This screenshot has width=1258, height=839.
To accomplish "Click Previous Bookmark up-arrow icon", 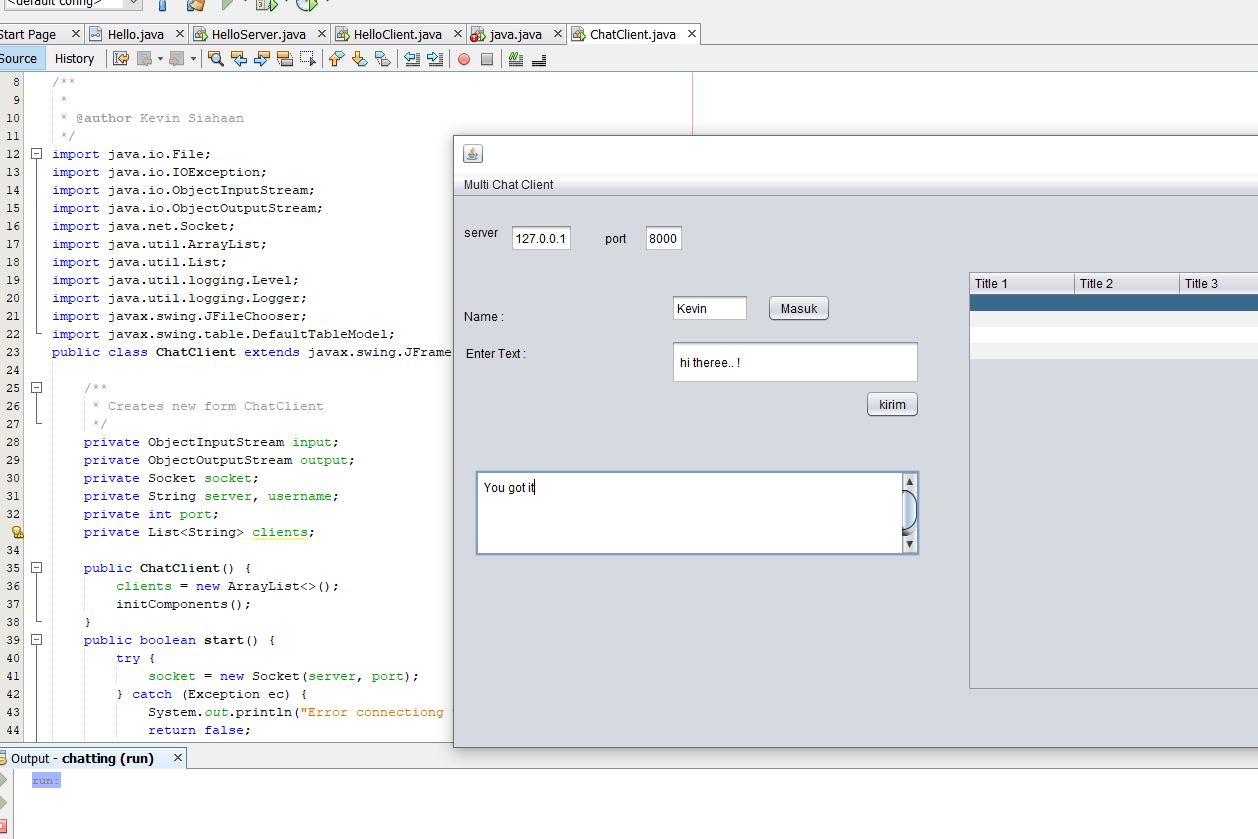I will [x=336, y=59].
